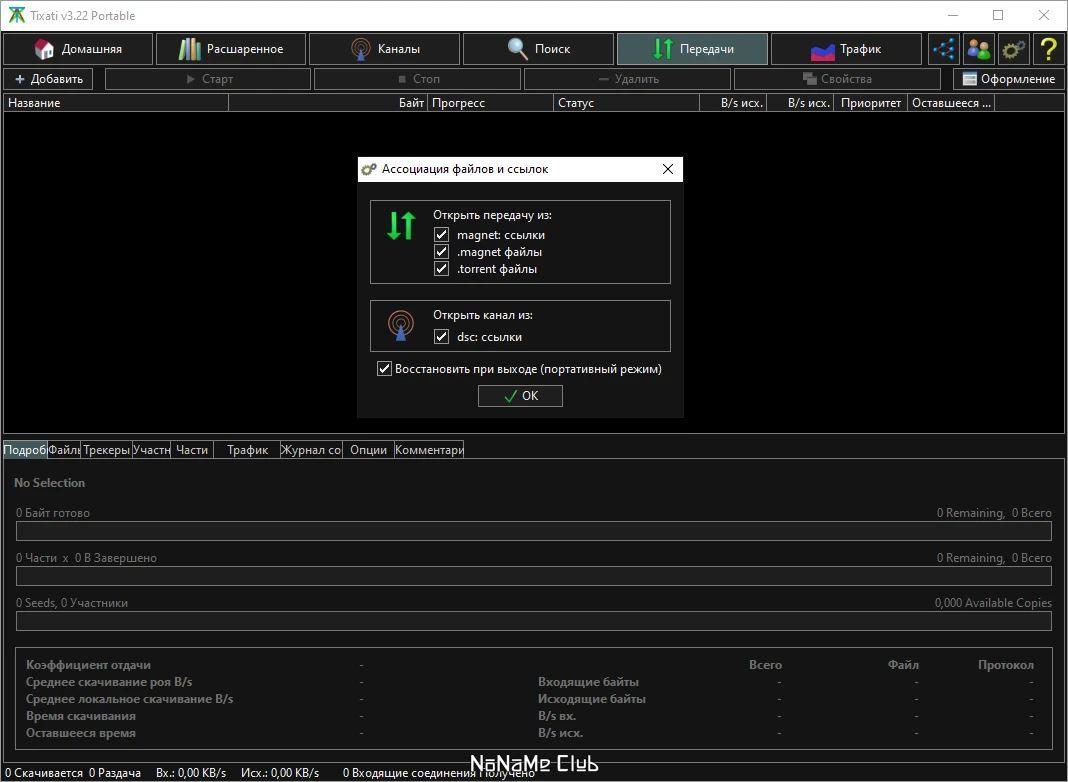
Task: Open the Домашняя home view
Action: (x=78, y=49)
